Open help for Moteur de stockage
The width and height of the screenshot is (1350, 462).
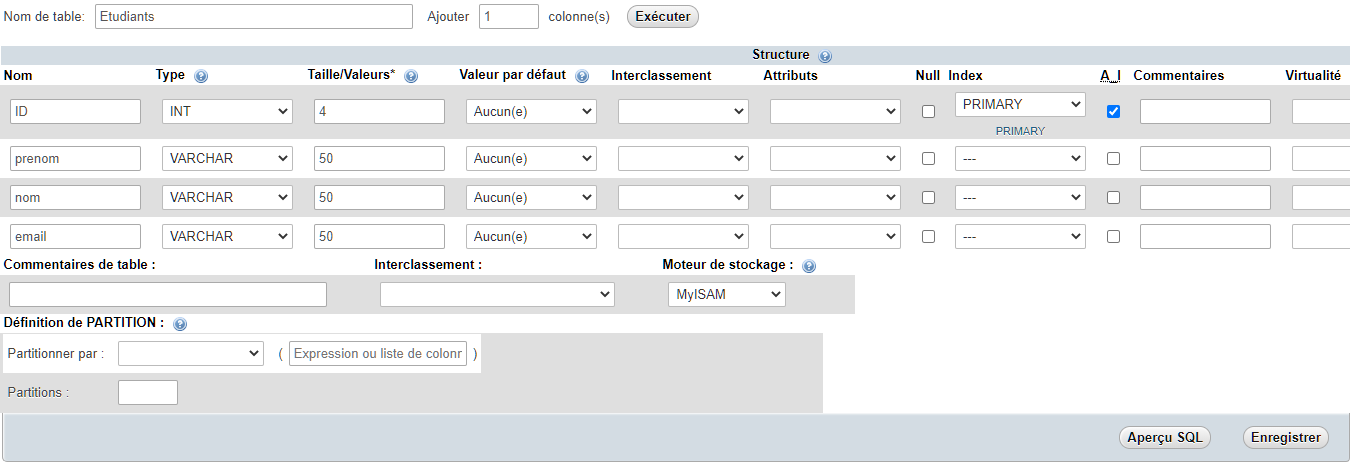809,266
